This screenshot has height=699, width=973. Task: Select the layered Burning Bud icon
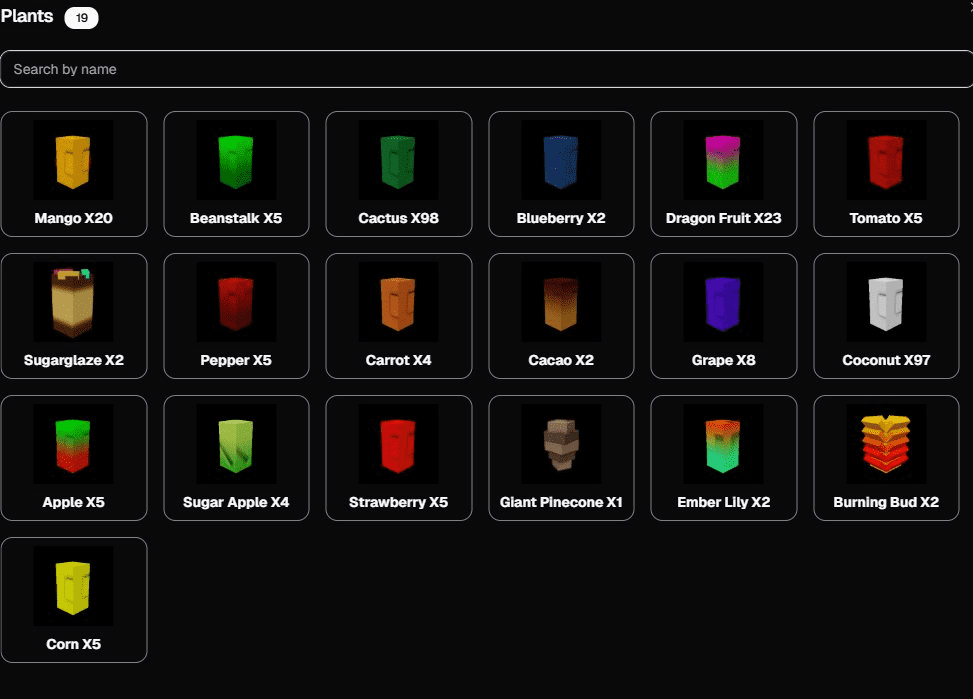pyautogui.click(x=886, y=445)
